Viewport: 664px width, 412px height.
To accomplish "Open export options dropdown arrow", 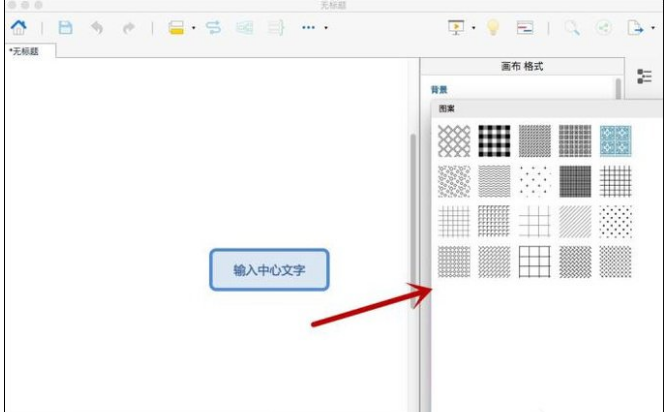I will click(x=653, y=28).
